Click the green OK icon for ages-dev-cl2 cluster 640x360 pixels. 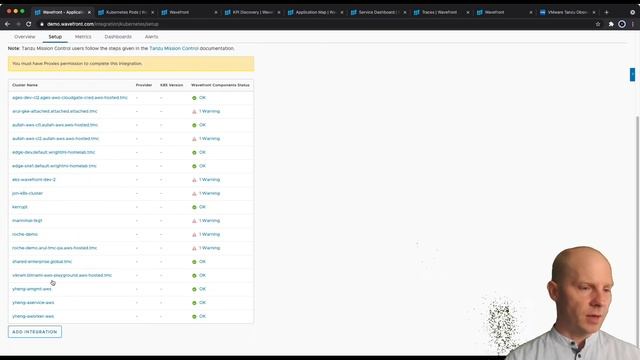[x=194, y=98]
